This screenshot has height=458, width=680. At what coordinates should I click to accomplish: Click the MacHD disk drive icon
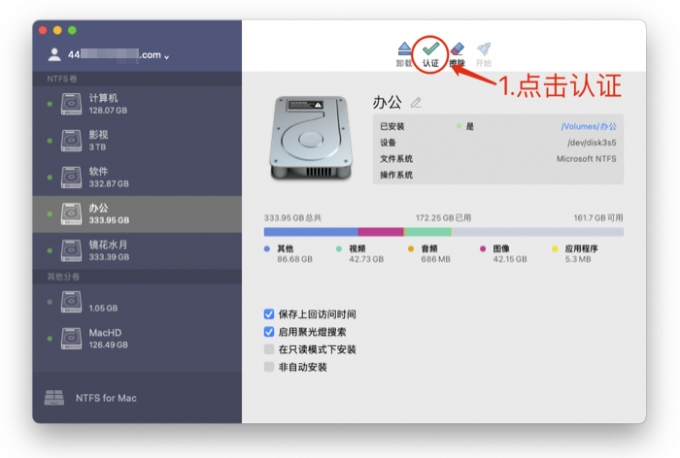71,338
